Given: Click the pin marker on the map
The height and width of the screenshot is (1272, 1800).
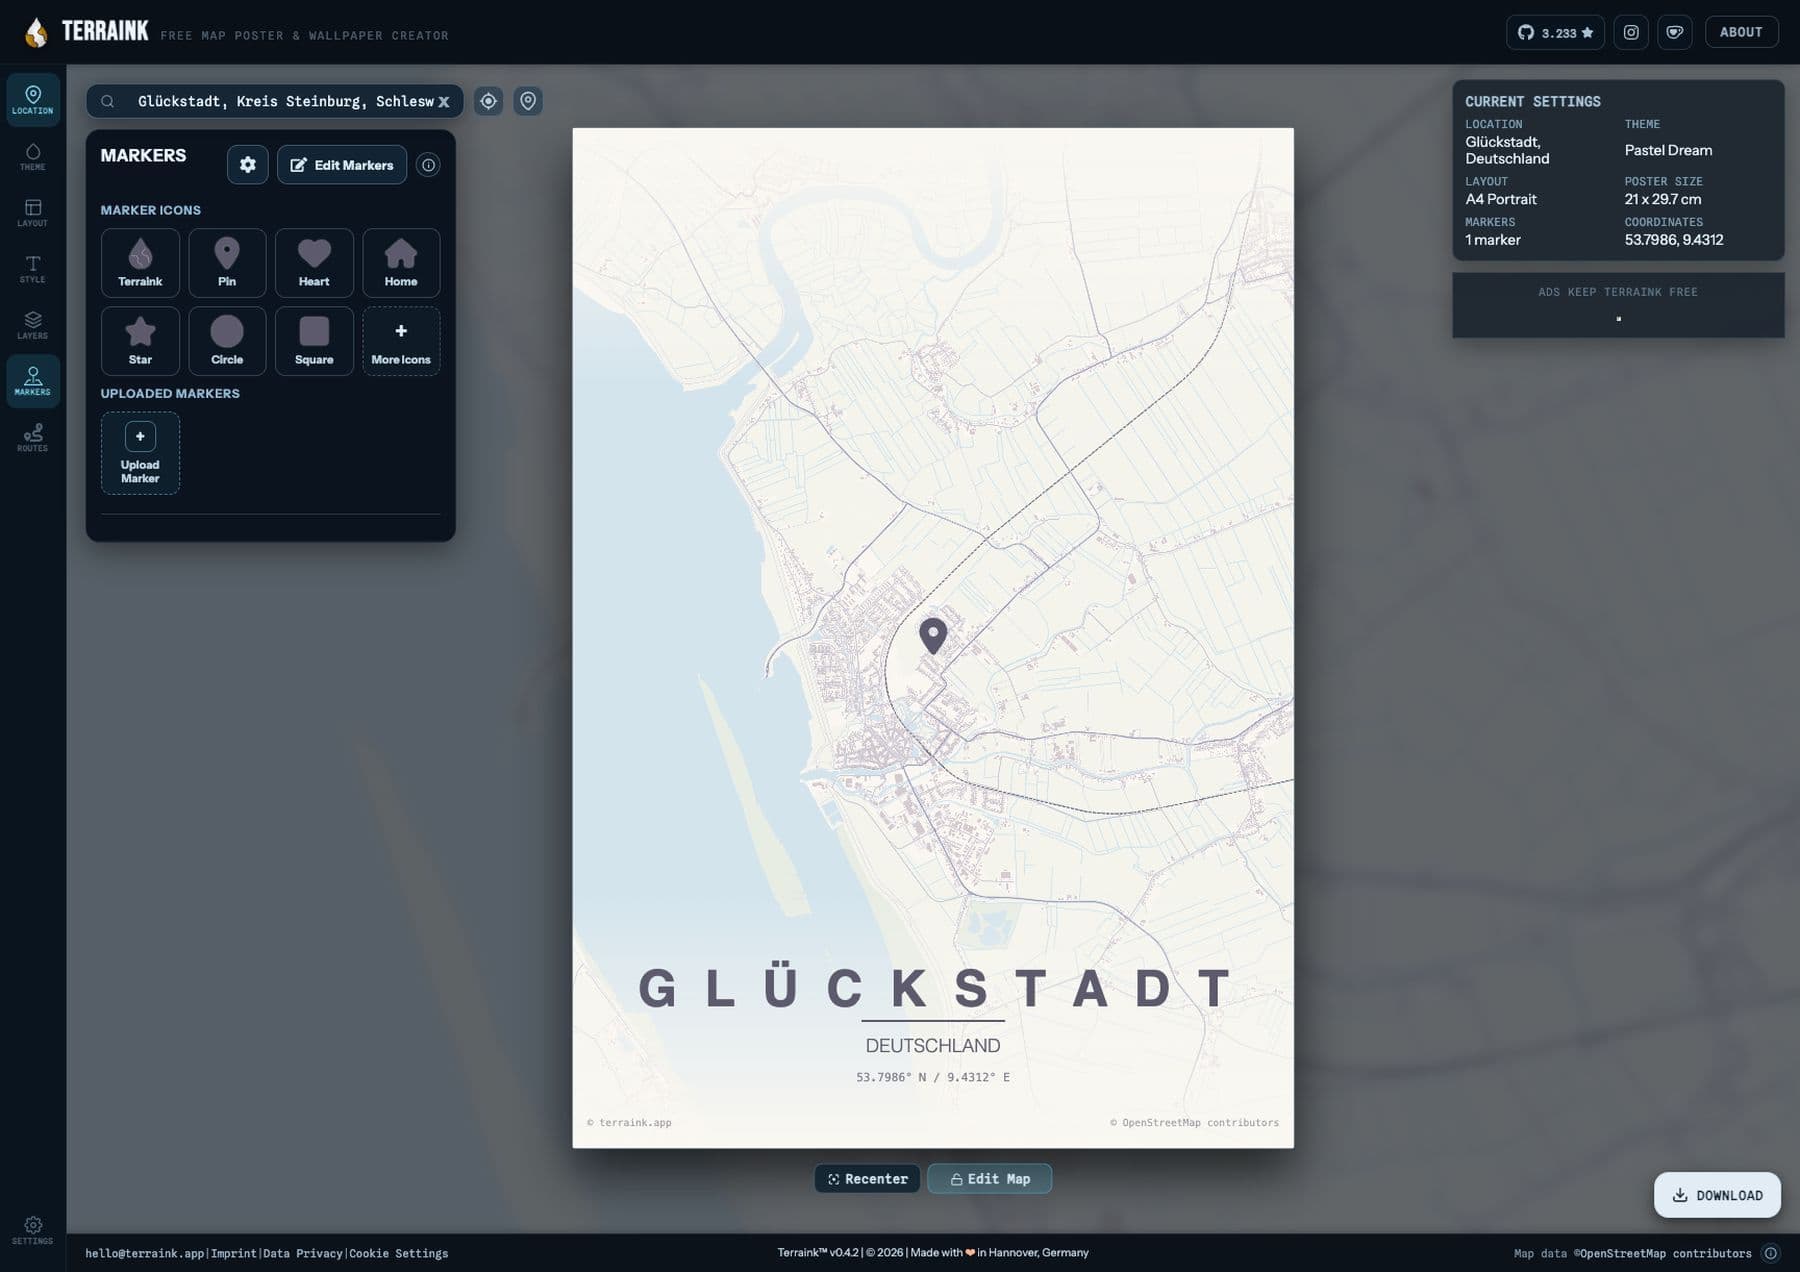Looking at the screenshot, I should 933,635.
